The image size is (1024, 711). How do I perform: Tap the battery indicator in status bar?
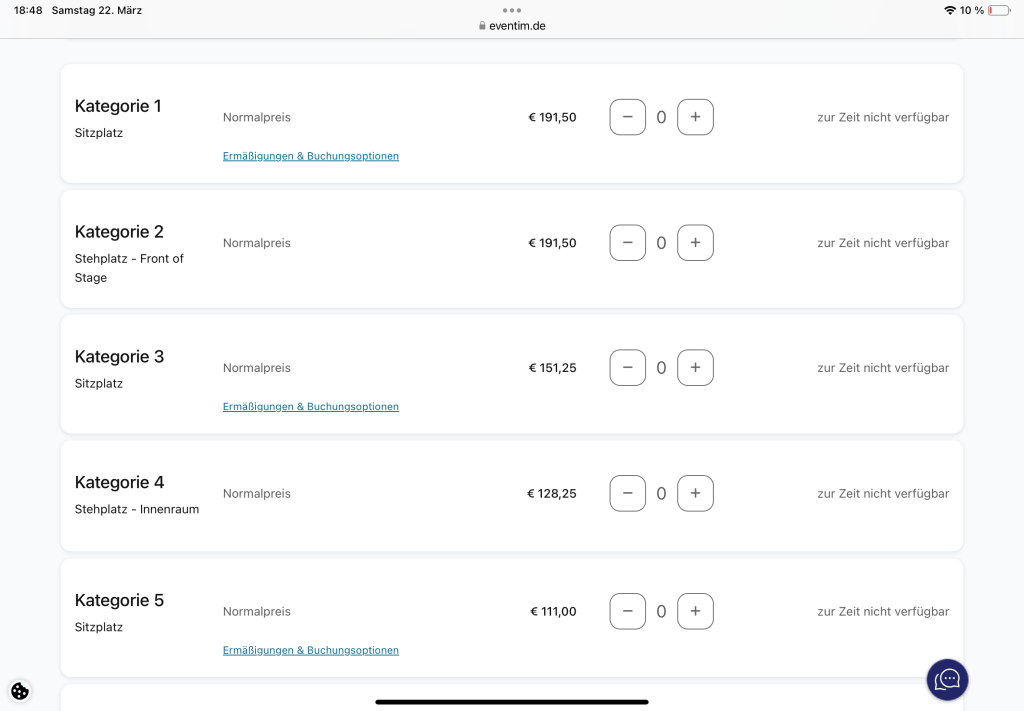click(x=998, y=10)
